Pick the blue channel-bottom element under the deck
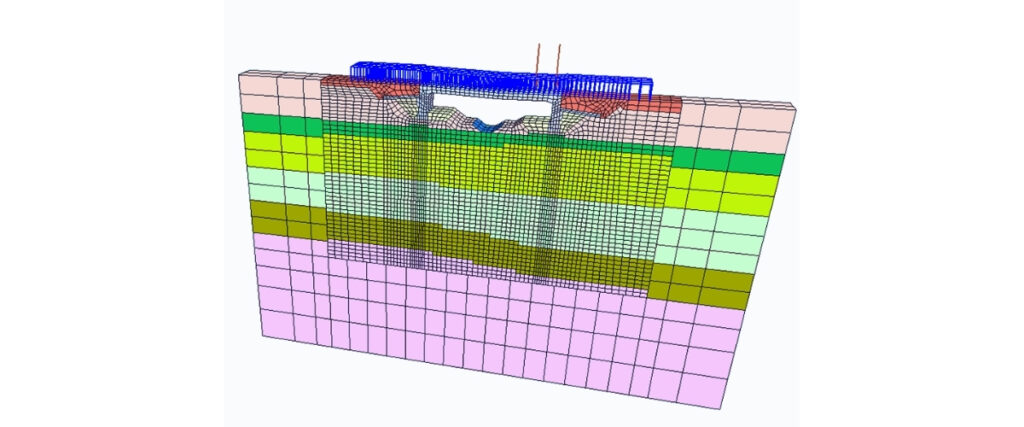The height and width of the screenshot is (427, 1024). point(487,125)
